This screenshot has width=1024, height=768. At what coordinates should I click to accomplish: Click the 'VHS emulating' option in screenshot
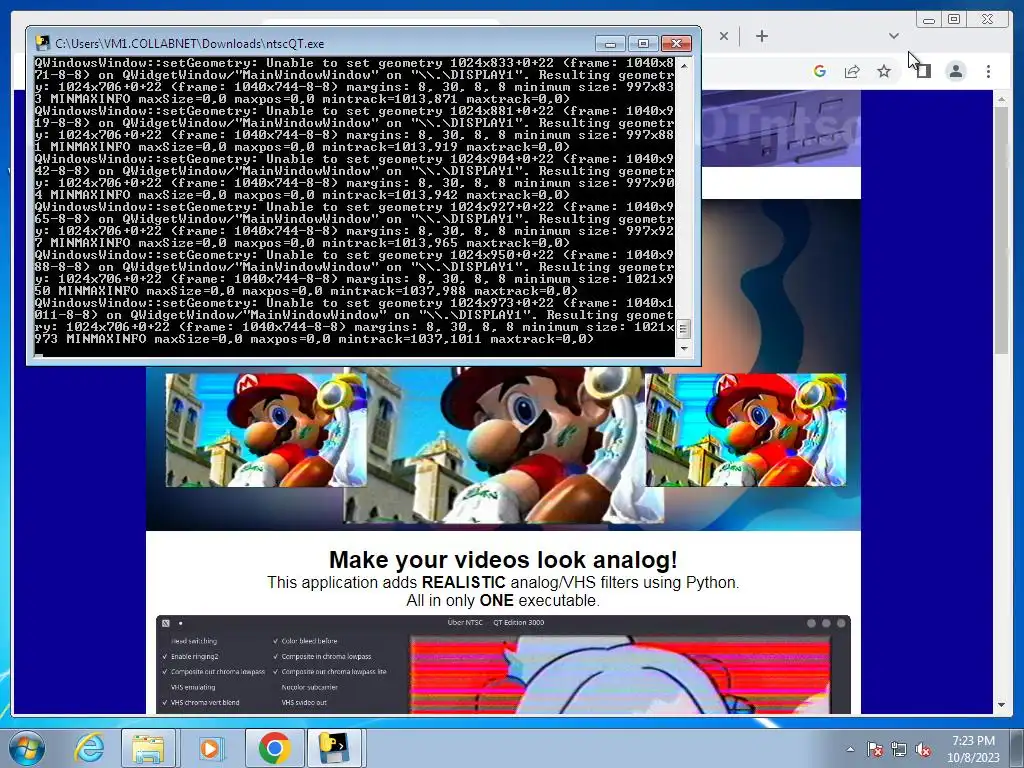coord(193,687)
